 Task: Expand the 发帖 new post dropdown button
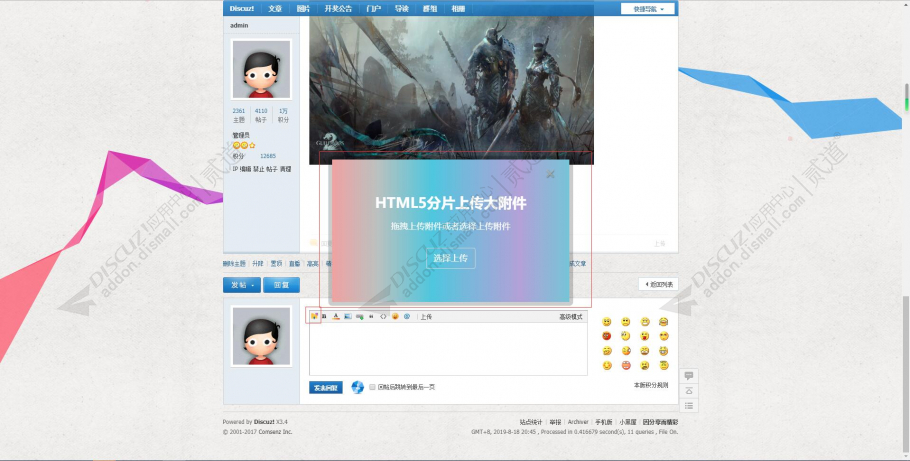click(241, 285)
